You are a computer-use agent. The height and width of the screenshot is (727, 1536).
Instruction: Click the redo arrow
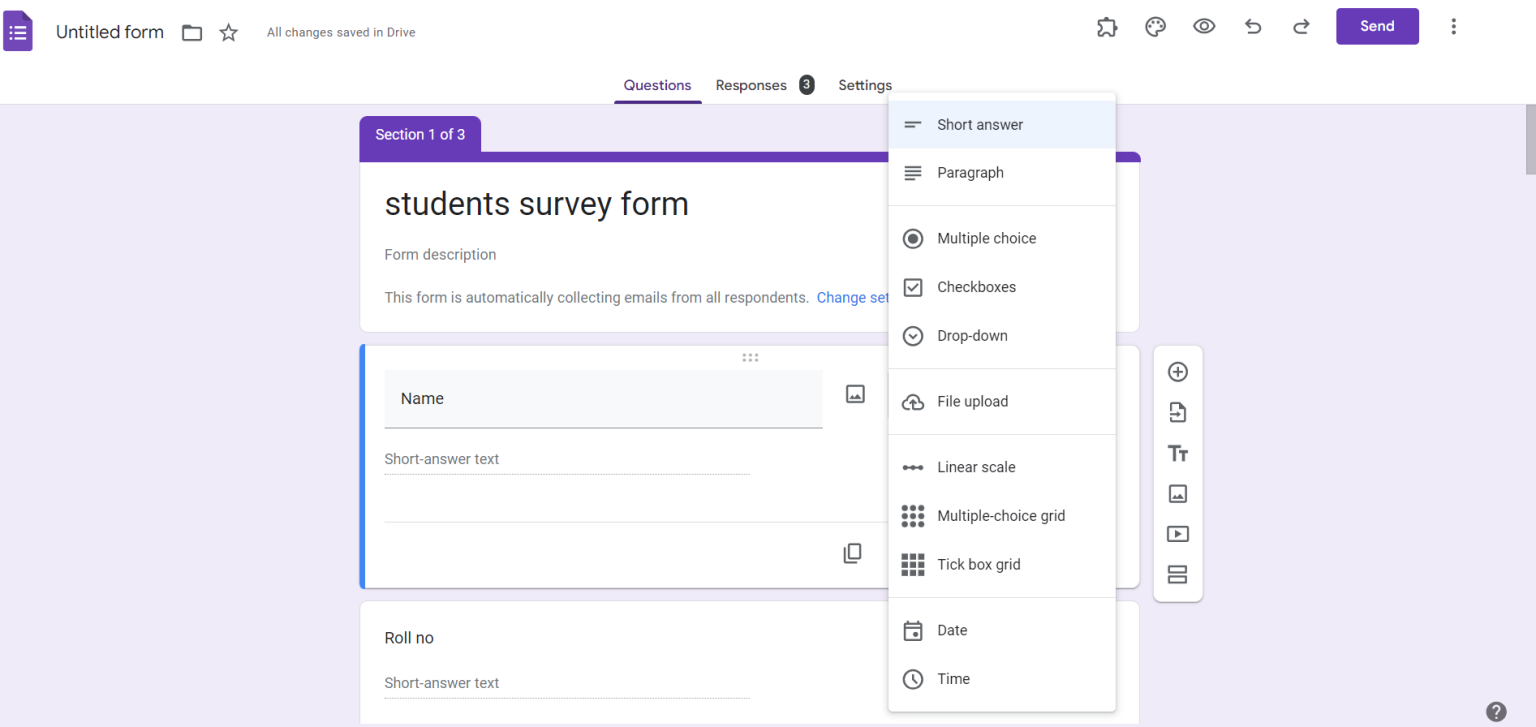pos(1301,27)
